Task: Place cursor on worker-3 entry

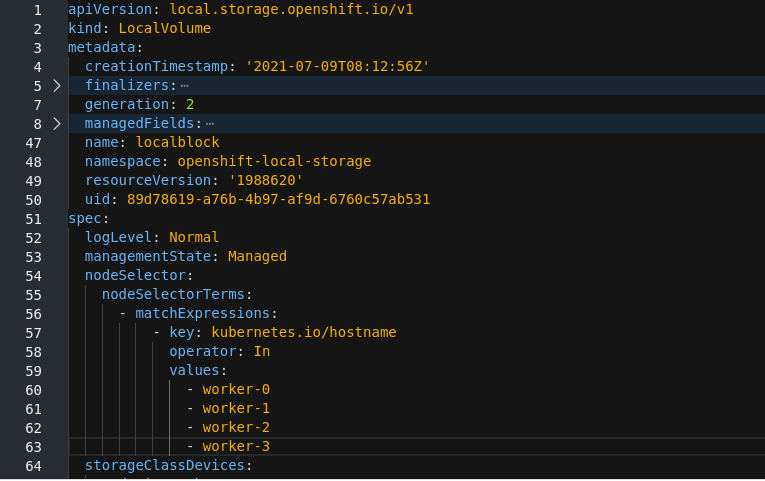Action: coord(236,447)
